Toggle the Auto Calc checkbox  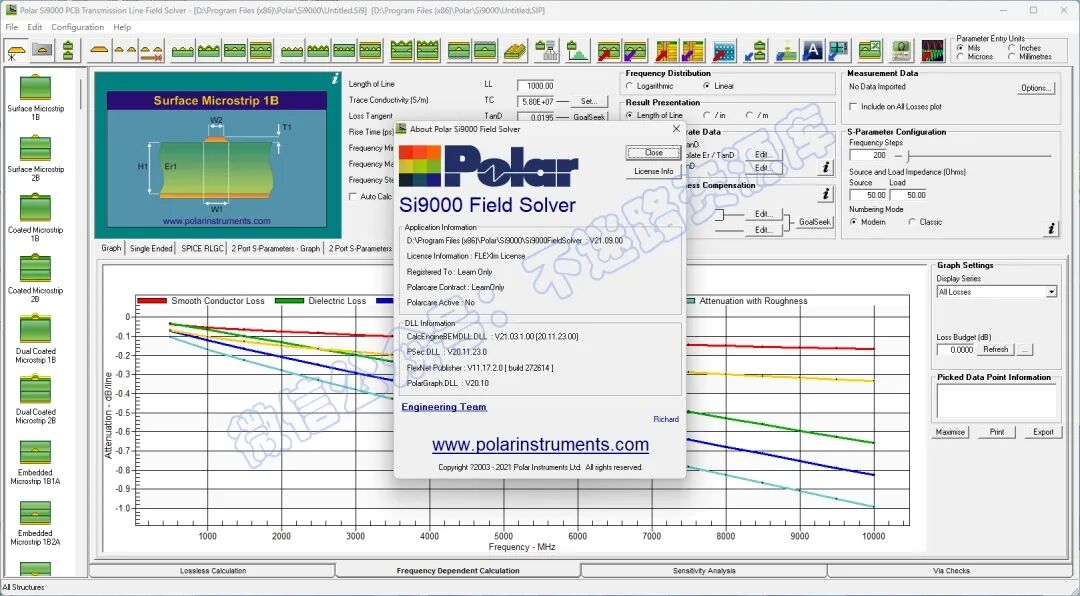353,196
